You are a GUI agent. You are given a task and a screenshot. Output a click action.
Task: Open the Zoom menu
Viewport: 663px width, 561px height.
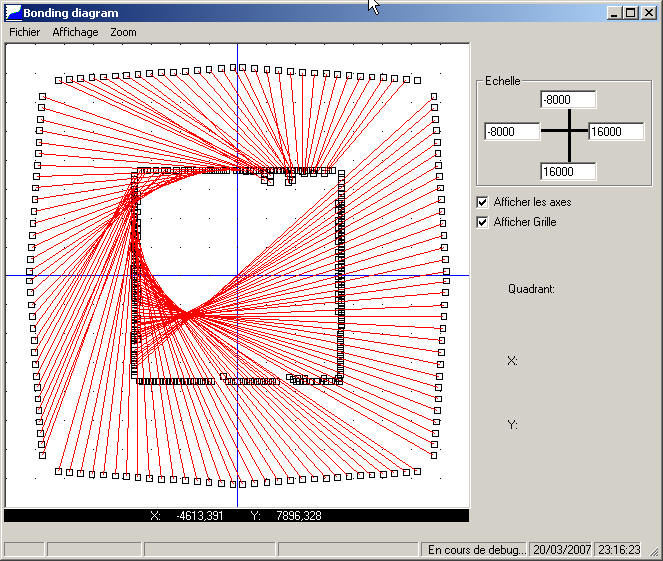[x=123, y=32]
